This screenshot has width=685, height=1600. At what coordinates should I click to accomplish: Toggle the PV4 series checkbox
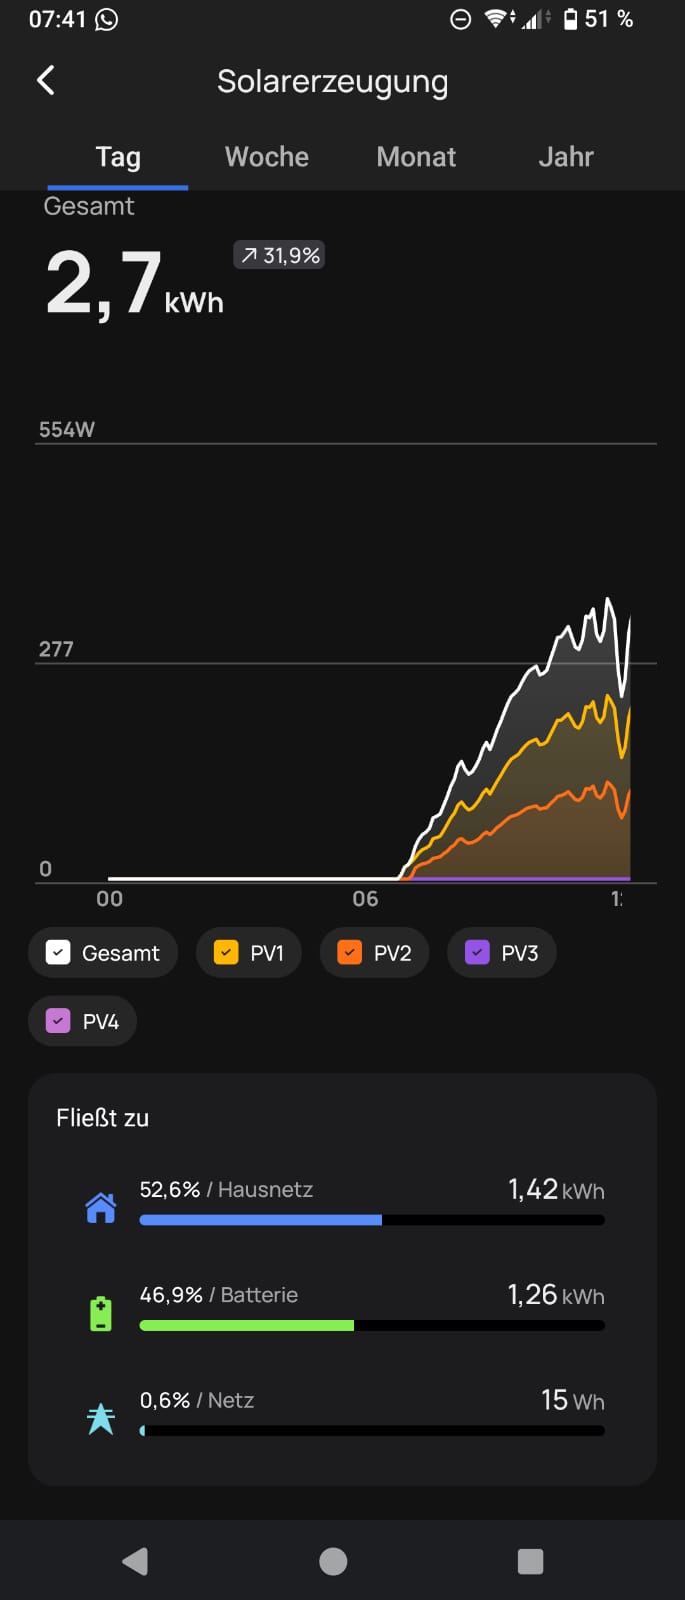click(58, 1021)
